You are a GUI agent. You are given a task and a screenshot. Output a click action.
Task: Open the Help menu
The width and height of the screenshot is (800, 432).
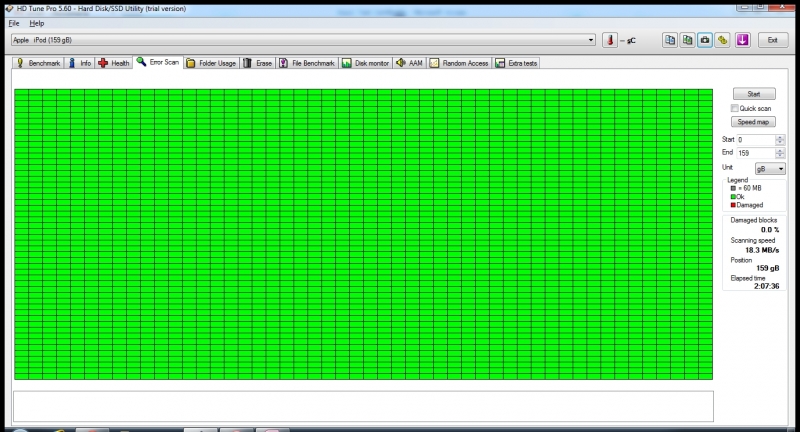[x=37, y=23]
